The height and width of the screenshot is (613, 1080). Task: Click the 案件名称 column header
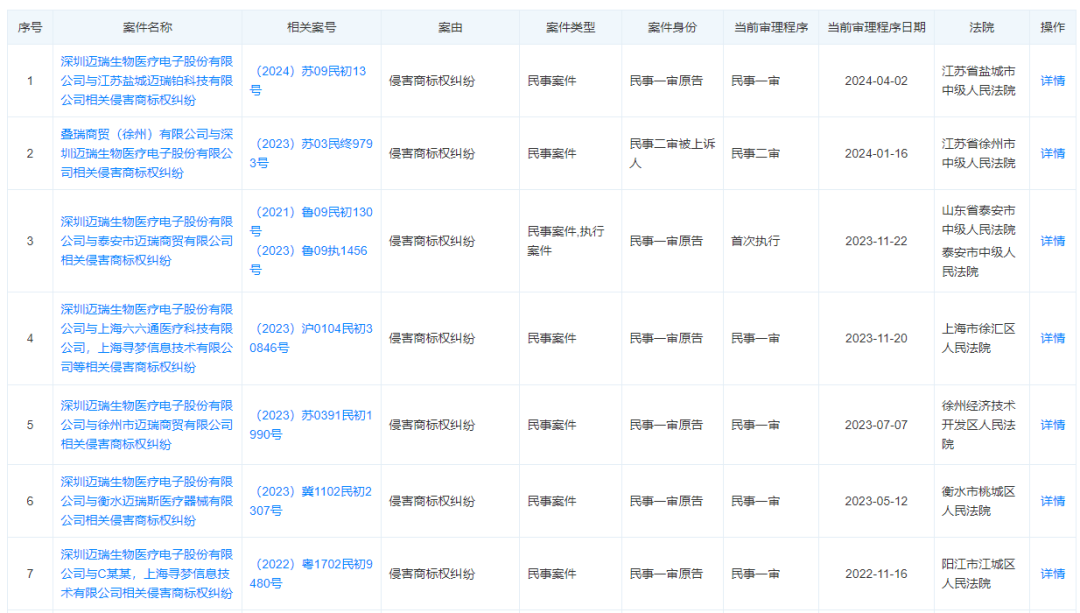147,28
